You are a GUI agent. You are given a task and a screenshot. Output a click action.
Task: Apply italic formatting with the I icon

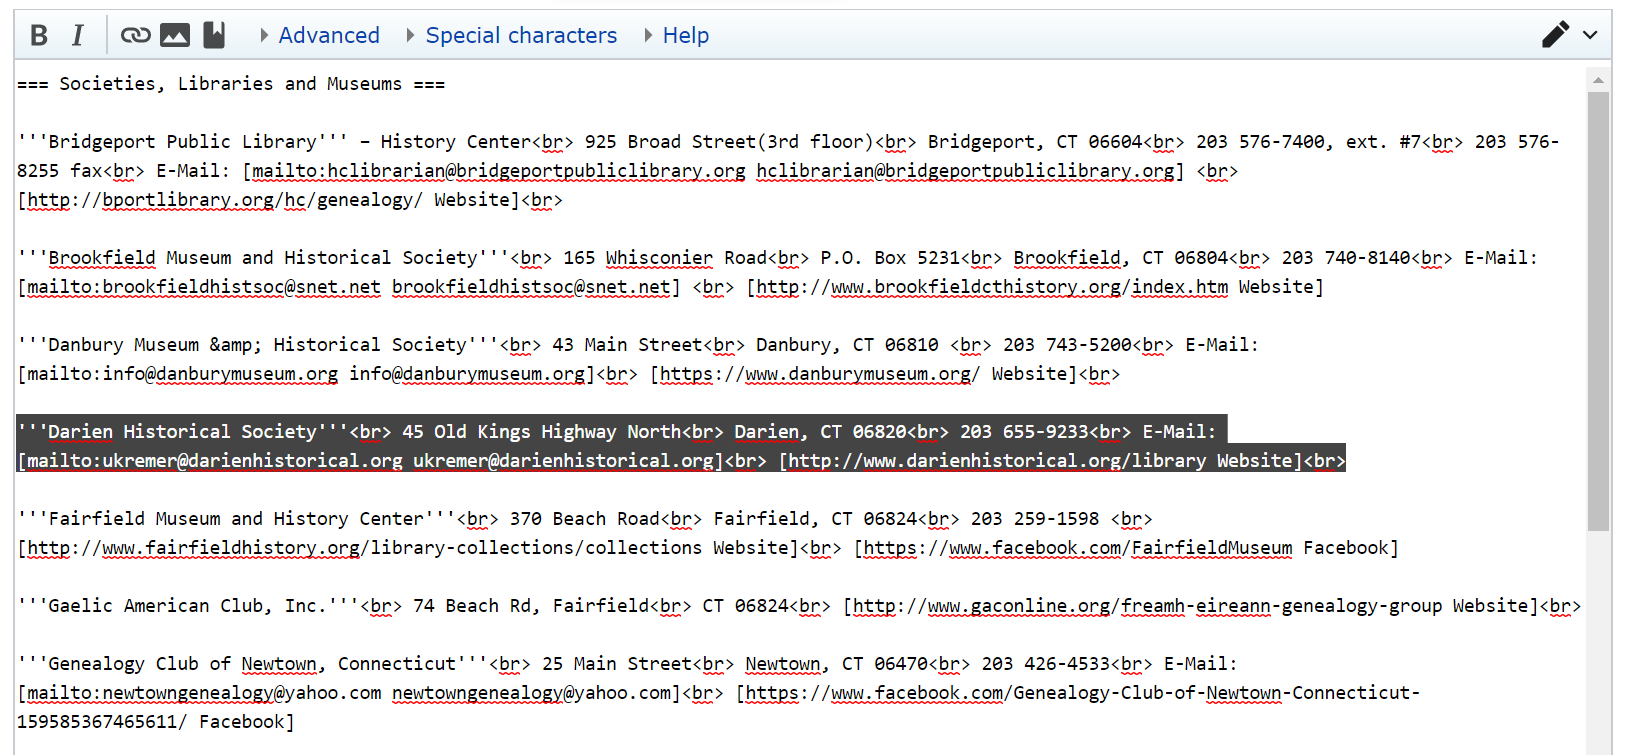coord(78,35)
